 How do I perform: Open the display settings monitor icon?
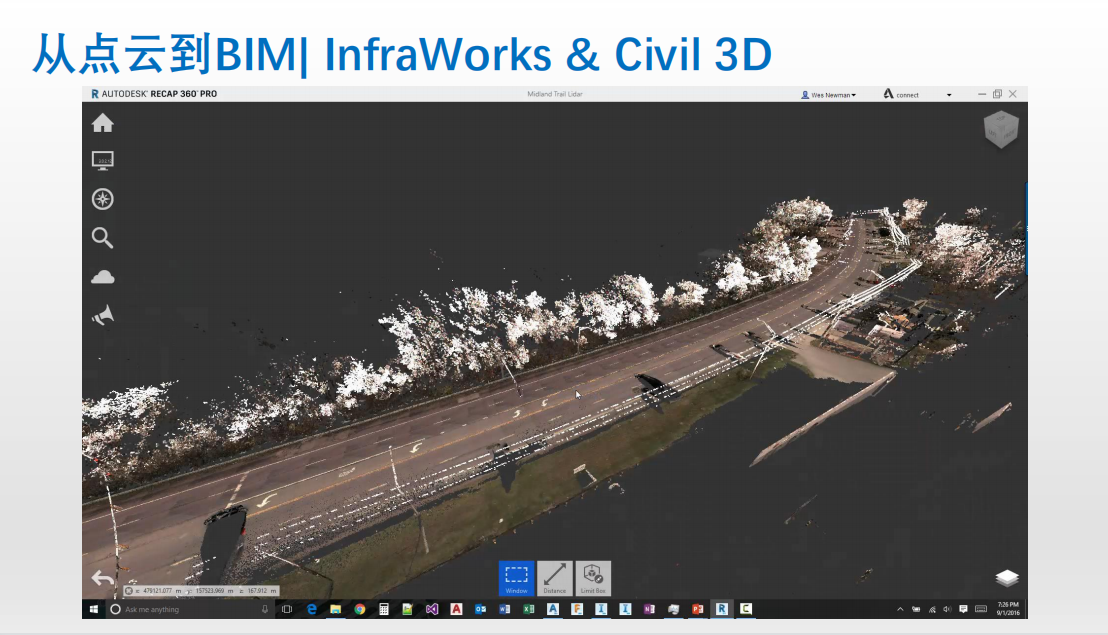coord(102,161)
